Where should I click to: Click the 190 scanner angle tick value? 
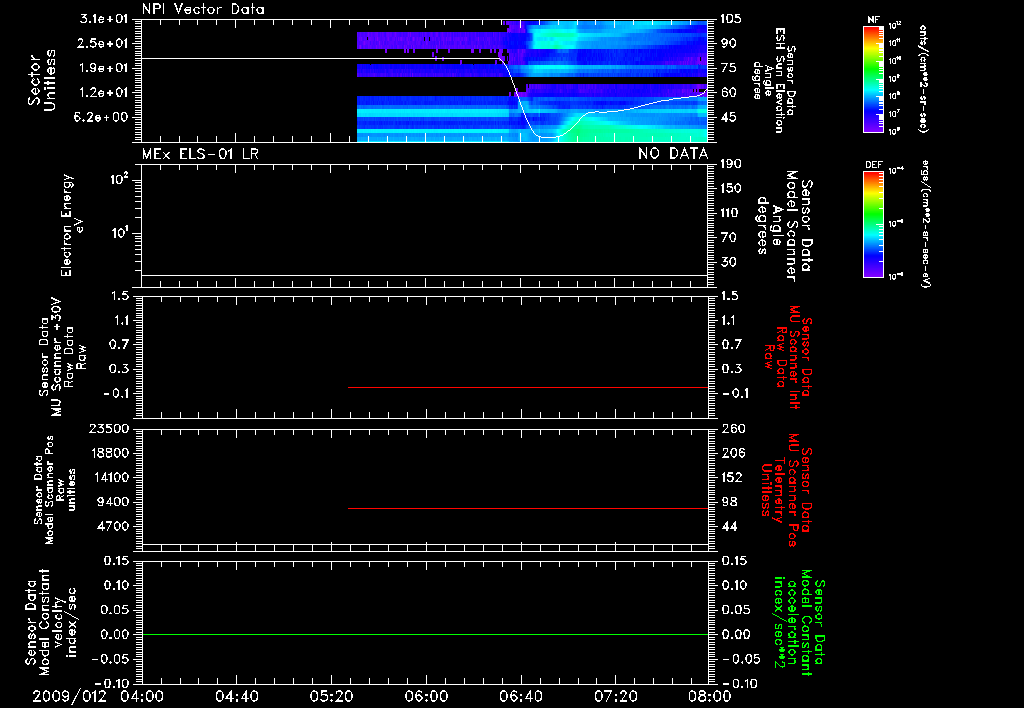click(x=731, y=164)
